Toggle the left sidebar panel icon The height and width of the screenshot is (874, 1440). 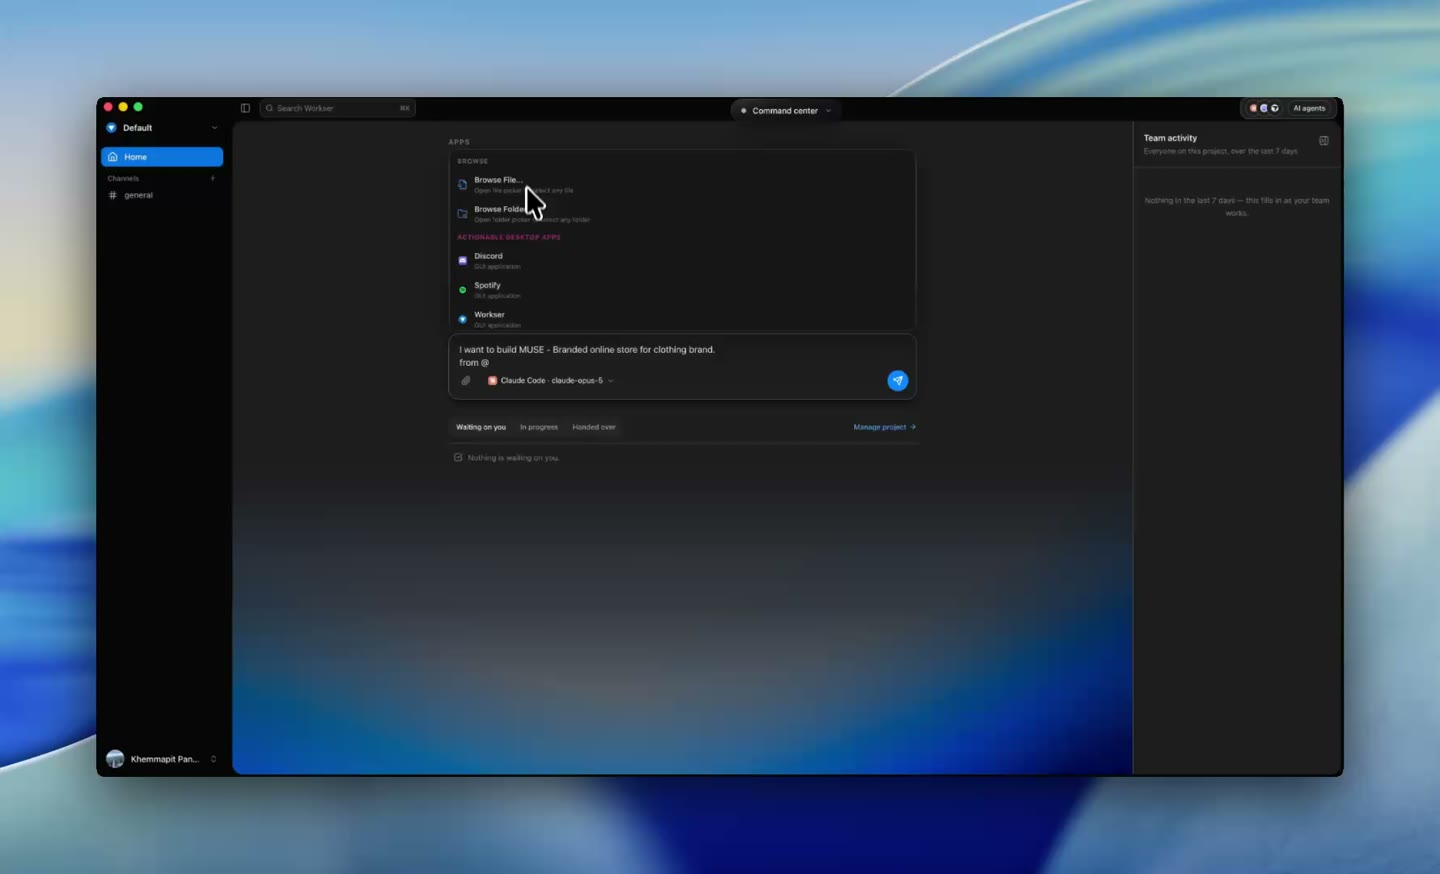click(245, 108)
